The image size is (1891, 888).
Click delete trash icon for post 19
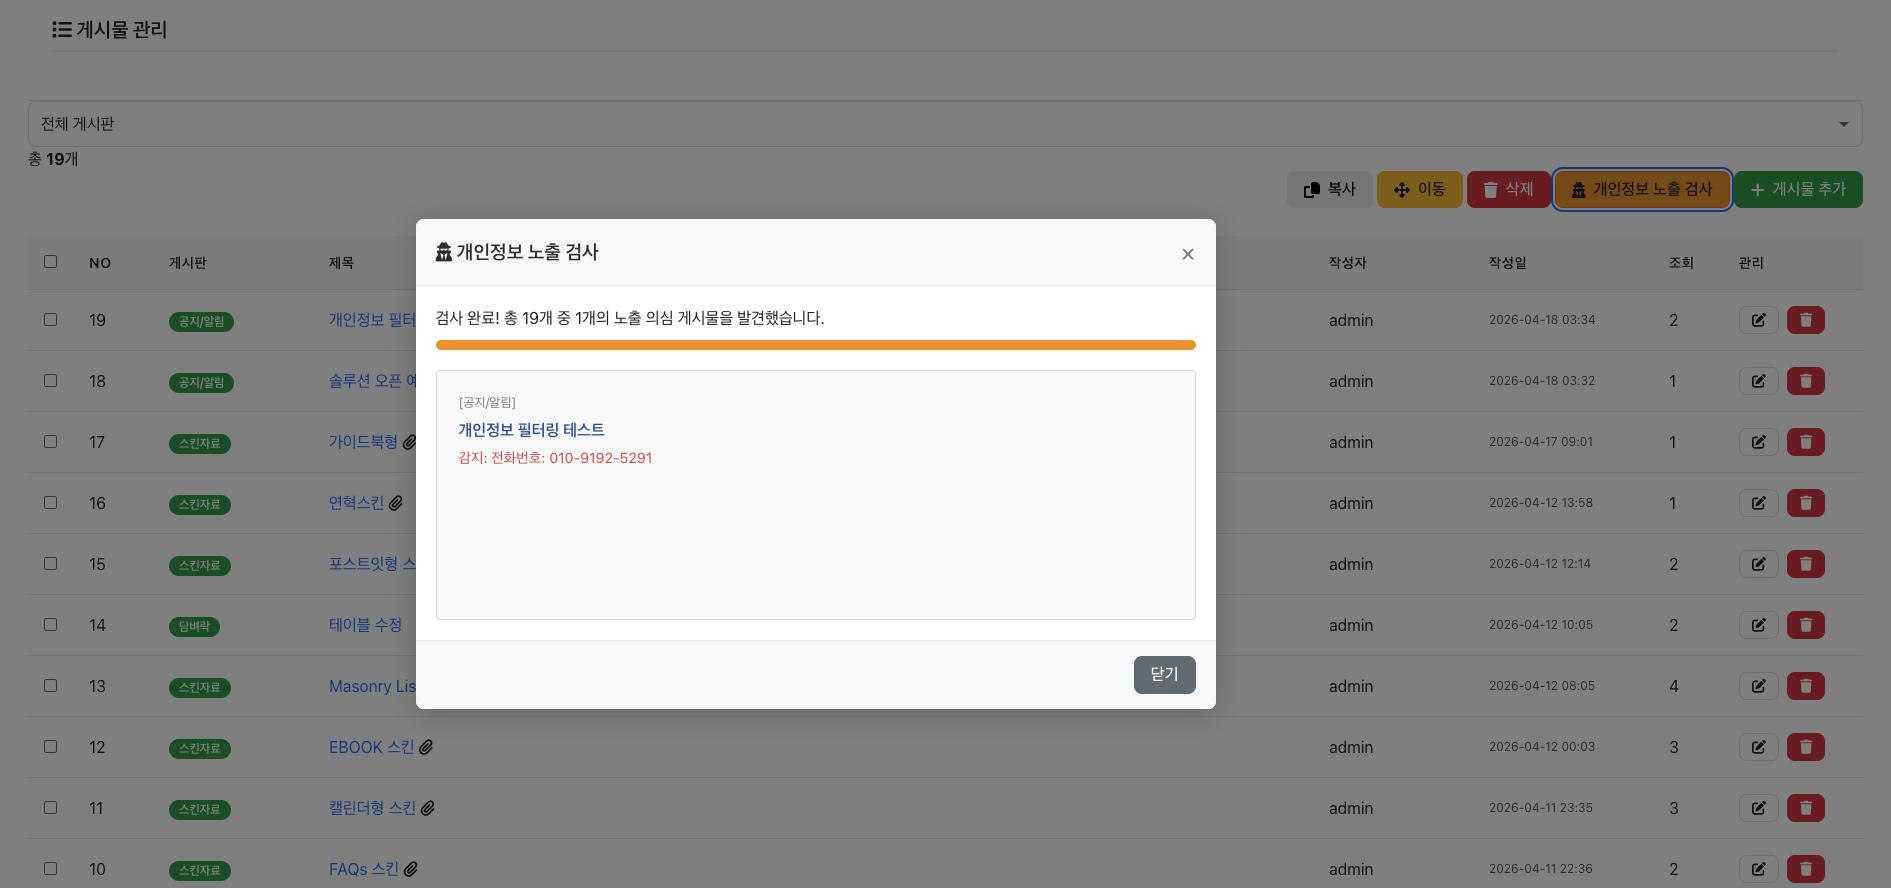tap(1806, 320)
